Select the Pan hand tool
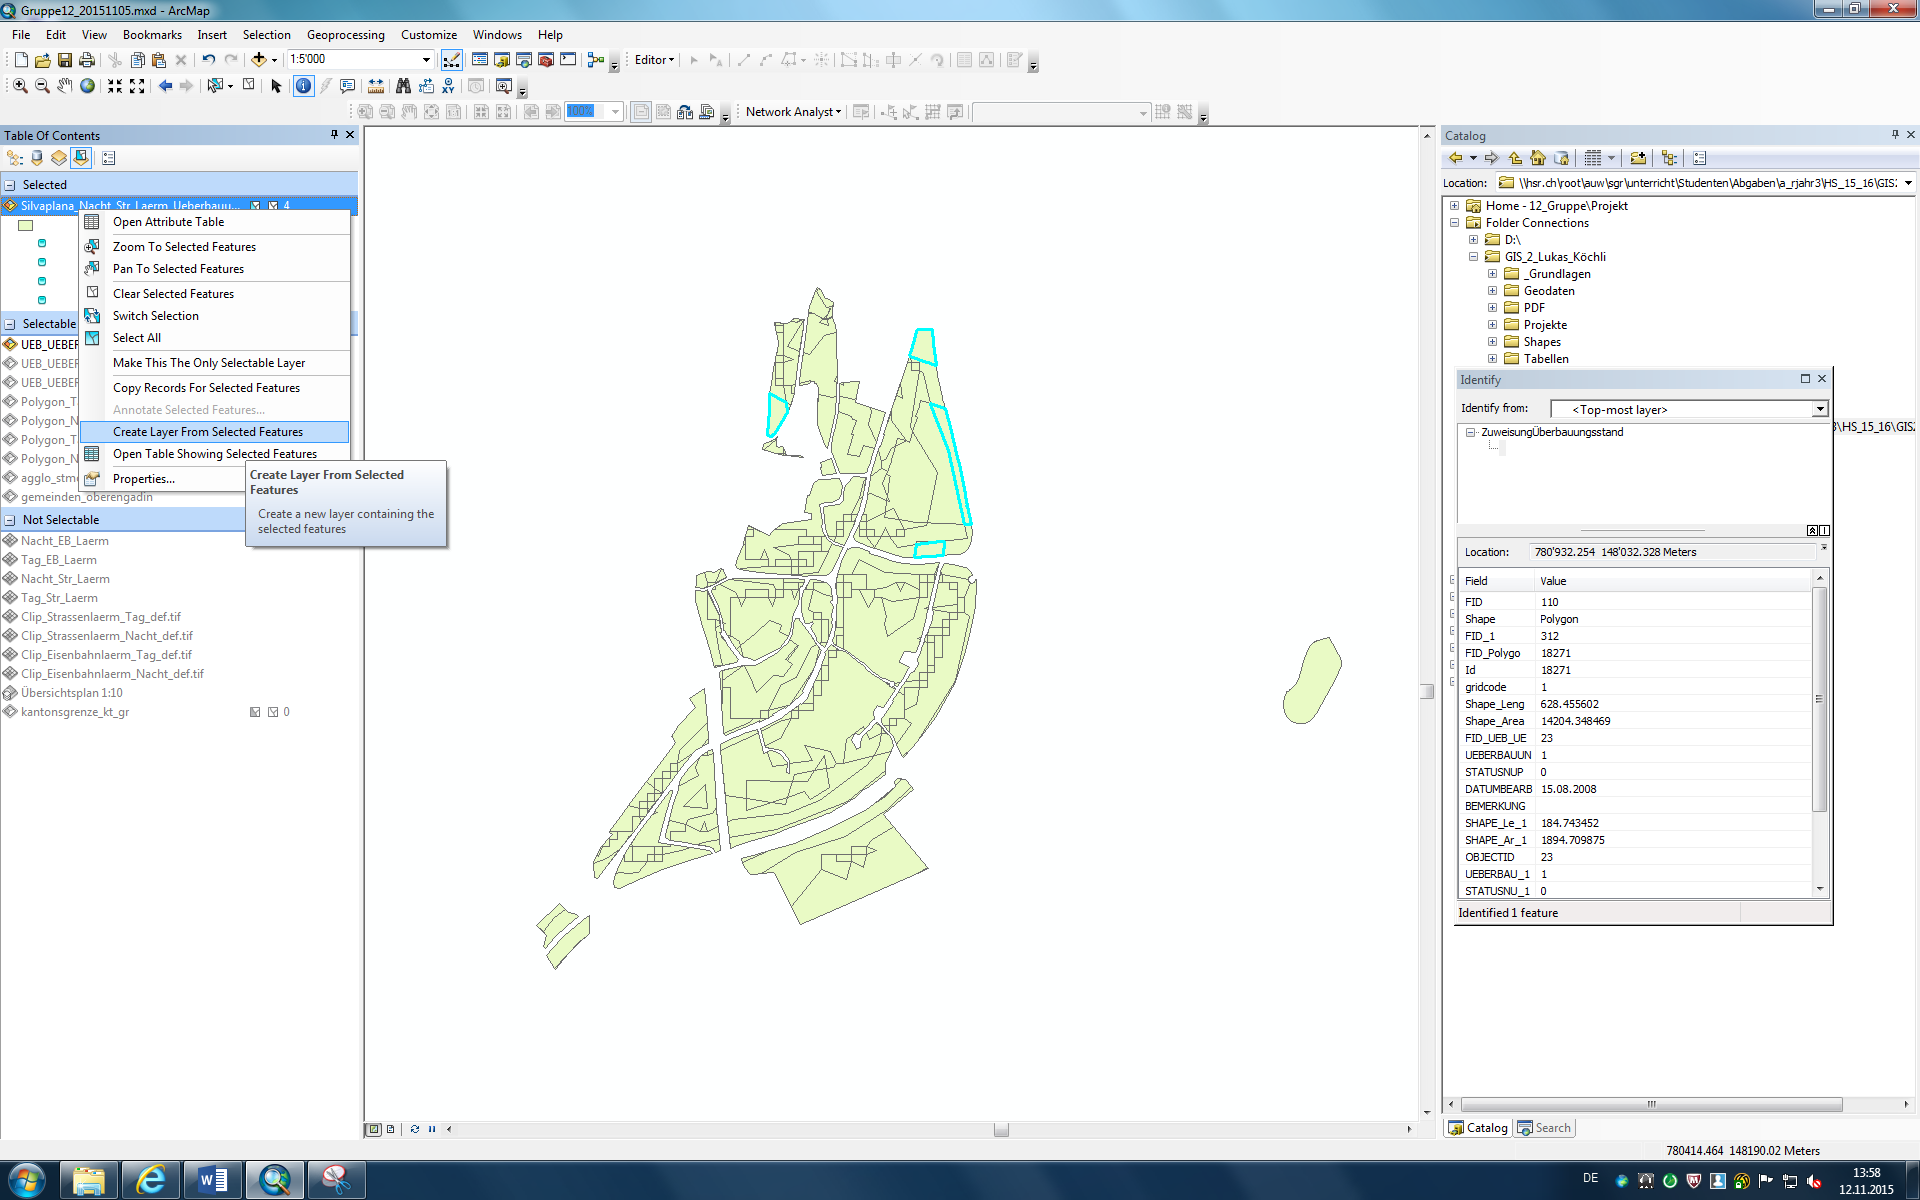This screenshot has height=1200, width=1920. coord(65,86)
